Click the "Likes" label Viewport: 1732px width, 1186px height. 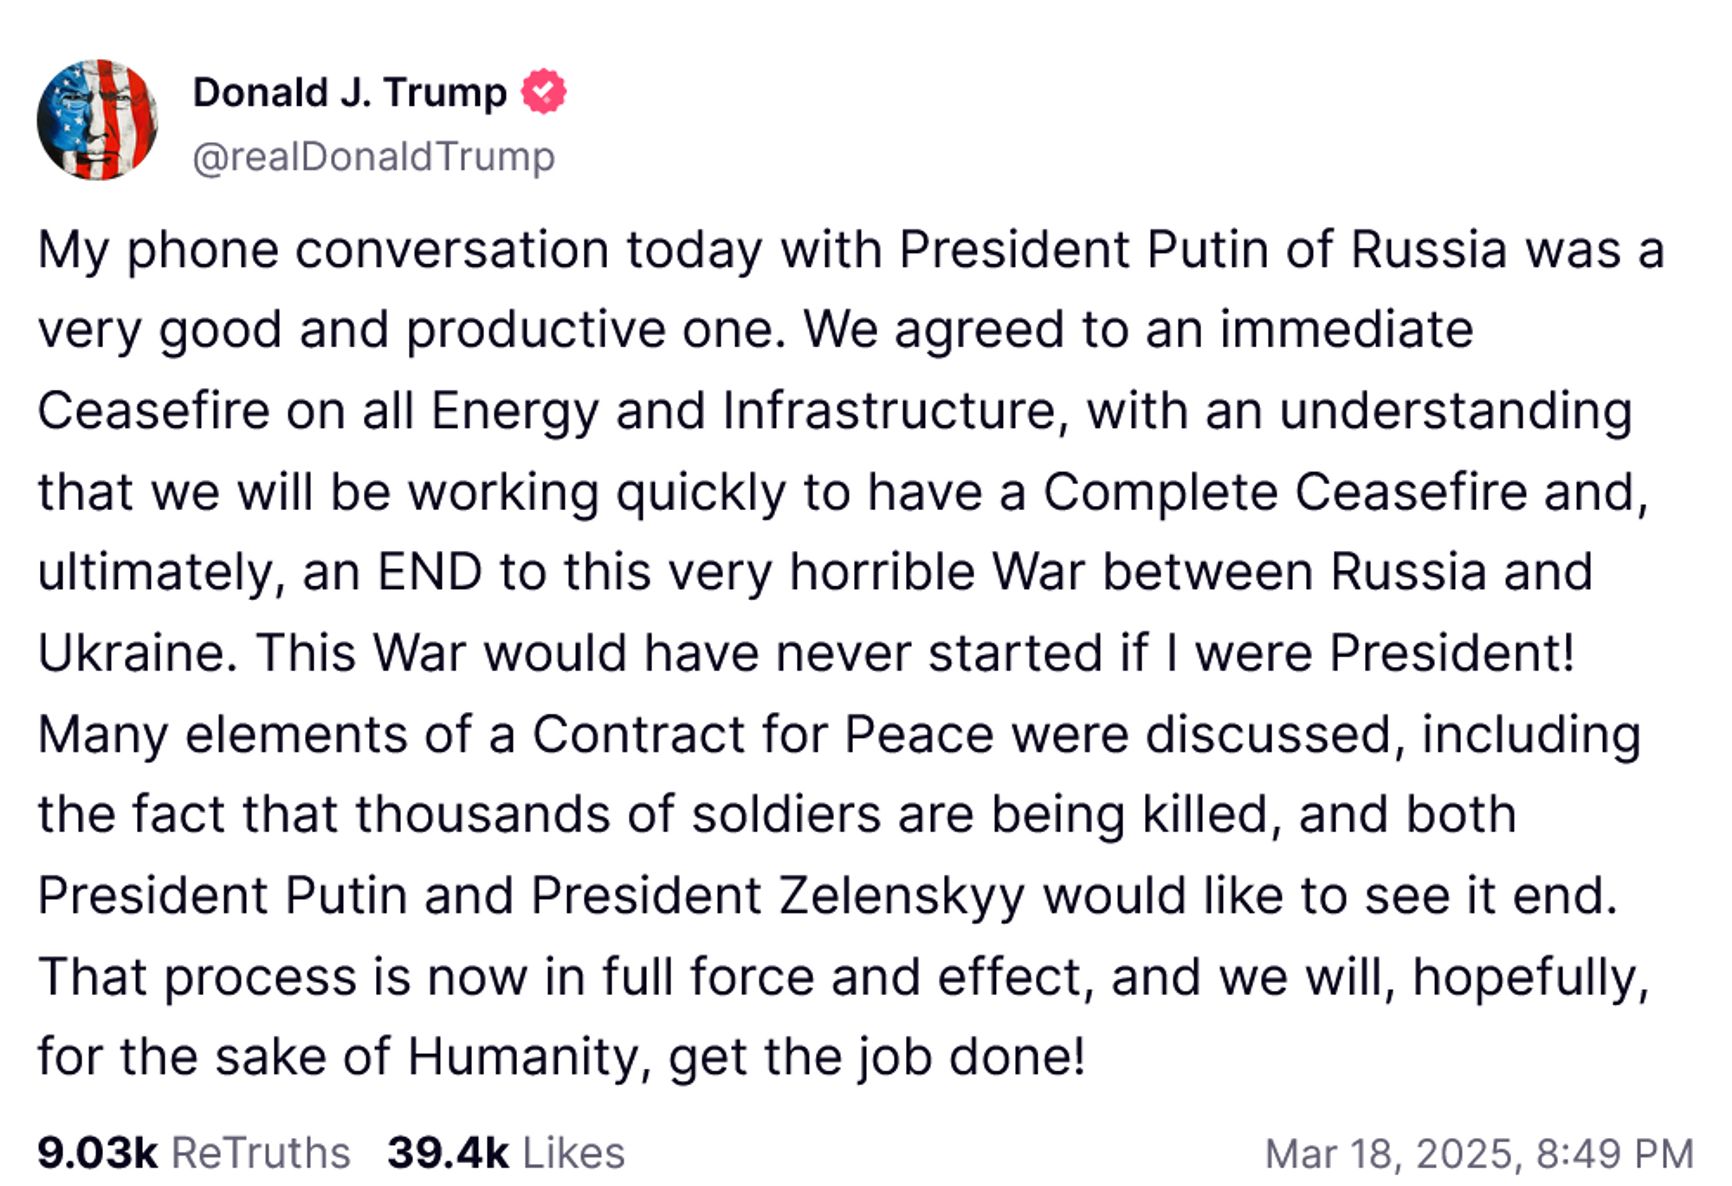pyautogui.click(x=573, y=1153)
